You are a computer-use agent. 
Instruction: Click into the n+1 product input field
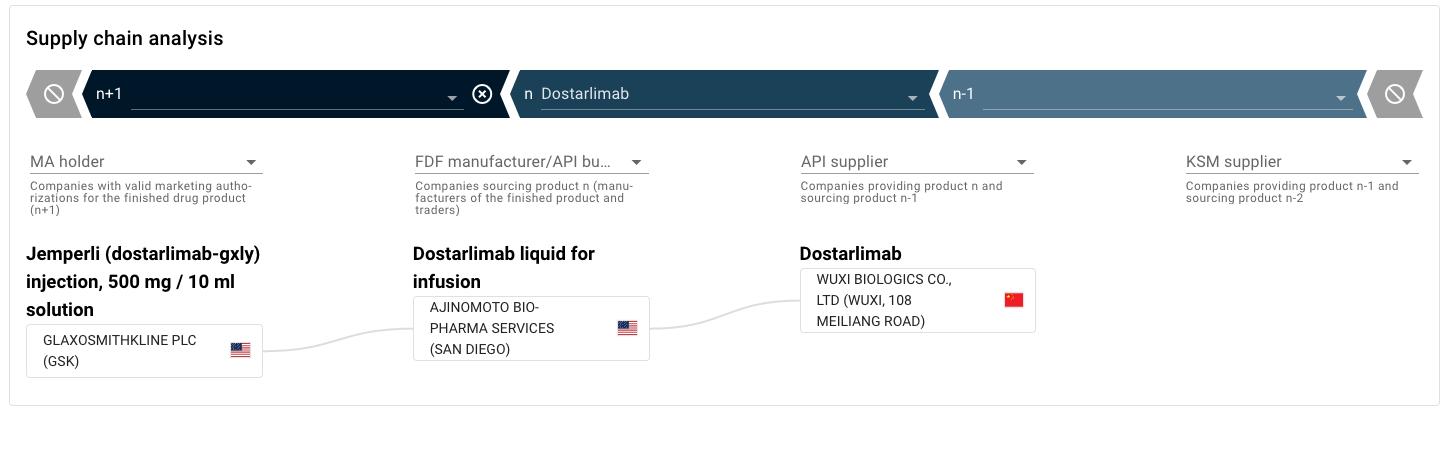285,94
